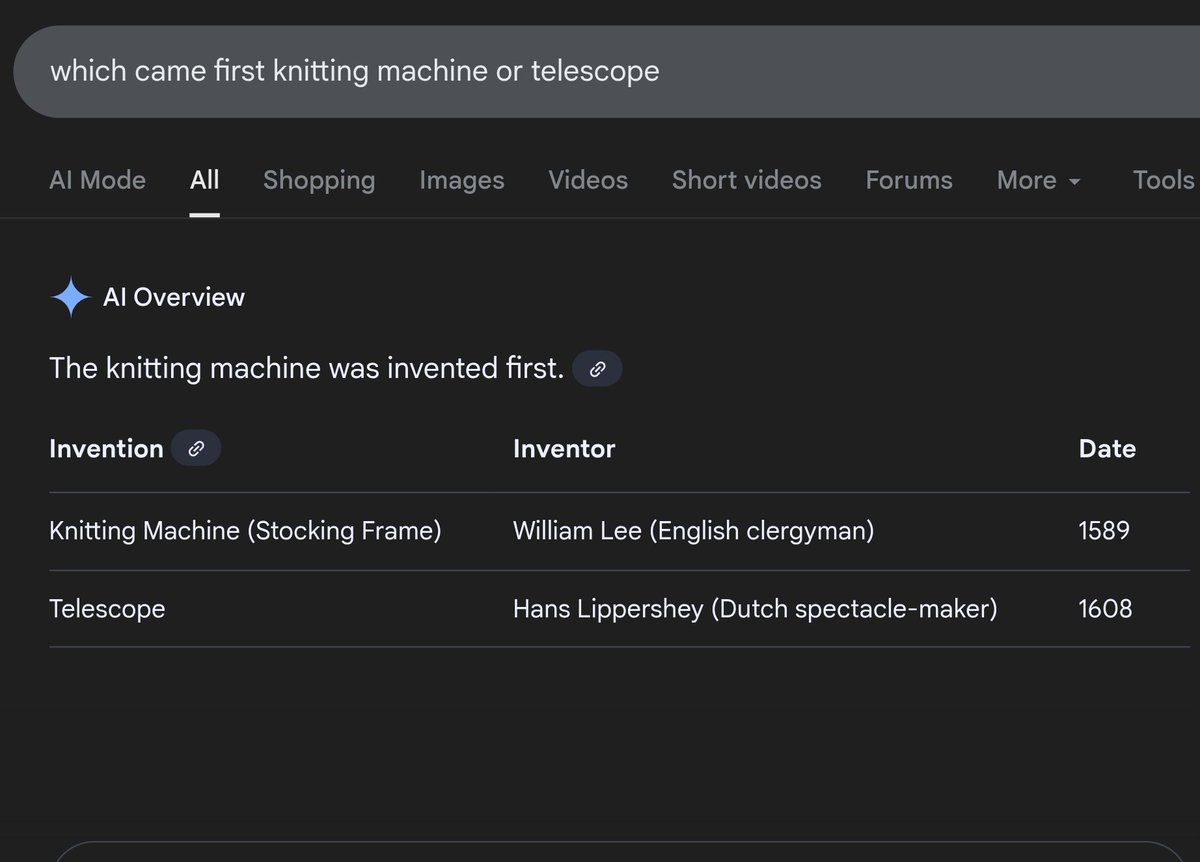Select 'Knitting Machine (Stocking Frame)' cell

pyautogui.click(x=245, y=530)
